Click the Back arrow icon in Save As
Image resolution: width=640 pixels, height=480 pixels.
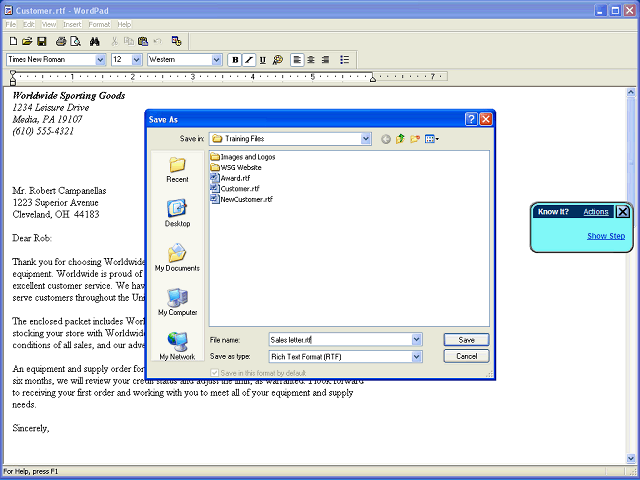coord(386,139)
